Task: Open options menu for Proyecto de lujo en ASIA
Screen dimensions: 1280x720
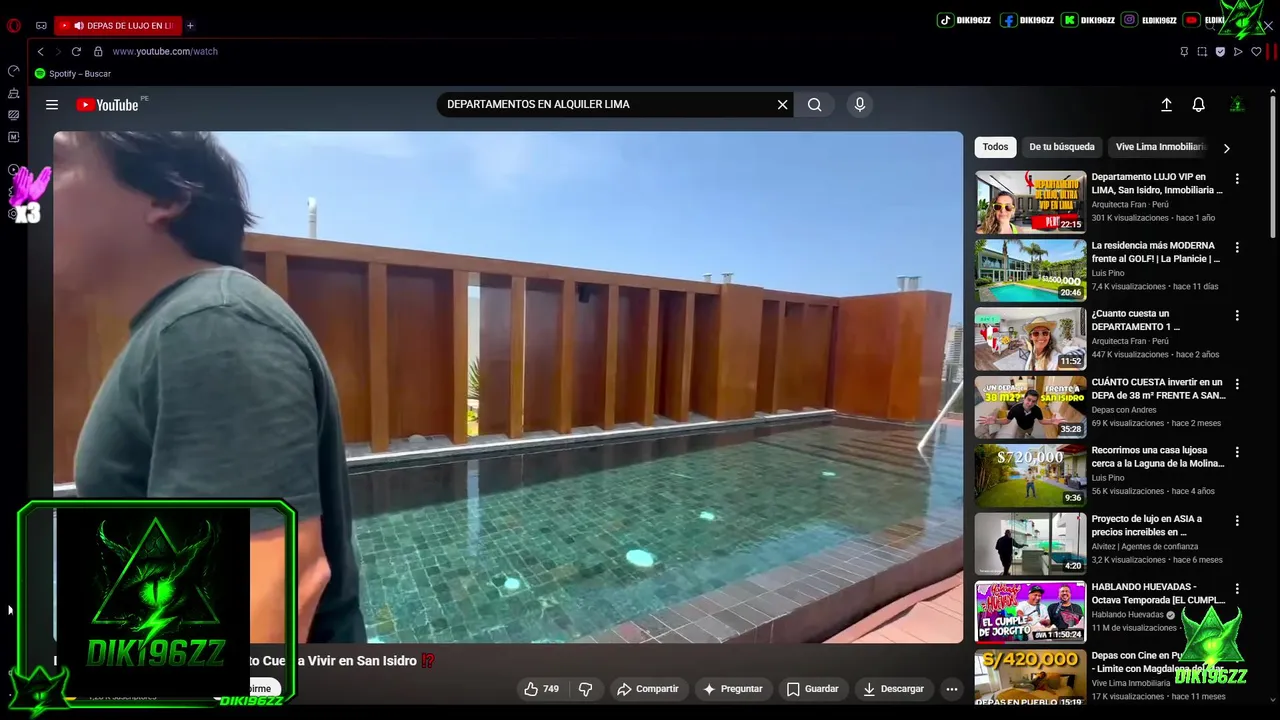Action: tap(1237, 521)
